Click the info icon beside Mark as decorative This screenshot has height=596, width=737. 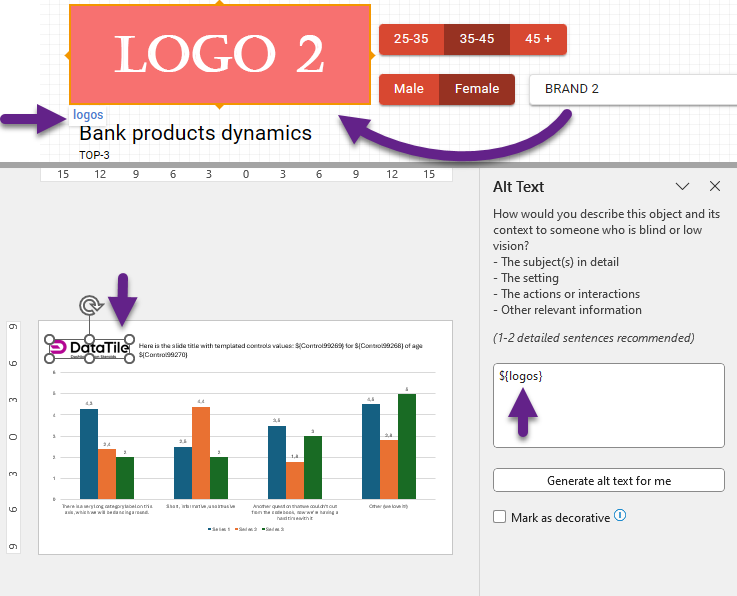pos(620,516)
